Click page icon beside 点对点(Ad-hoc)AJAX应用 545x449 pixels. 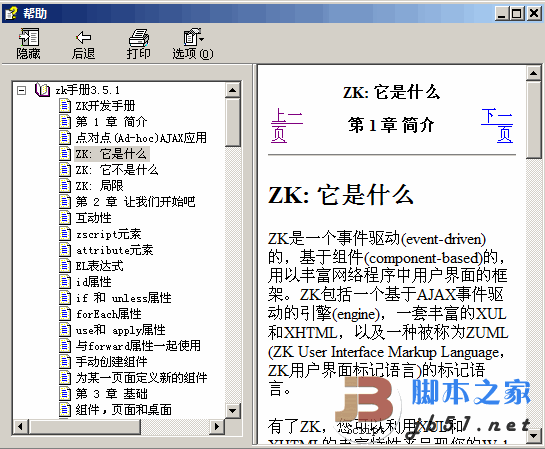(x=65, y=138)
